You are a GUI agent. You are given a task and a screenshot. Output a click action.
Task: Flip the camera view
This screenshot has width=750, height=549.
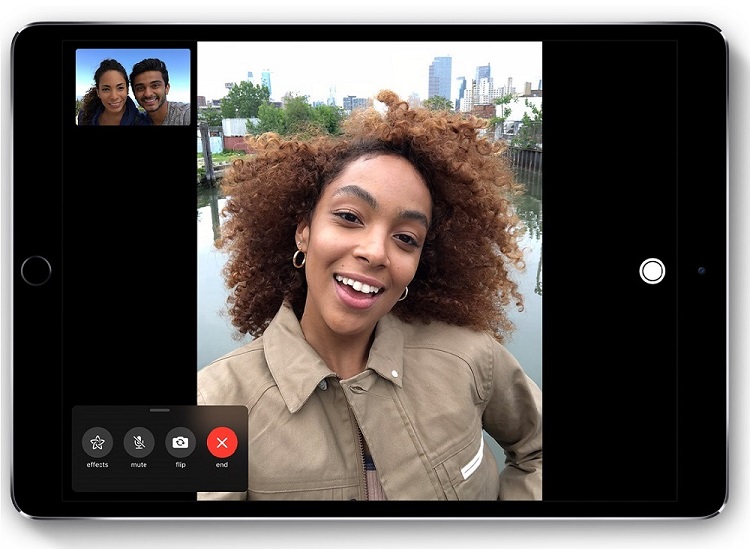(180, 442)
